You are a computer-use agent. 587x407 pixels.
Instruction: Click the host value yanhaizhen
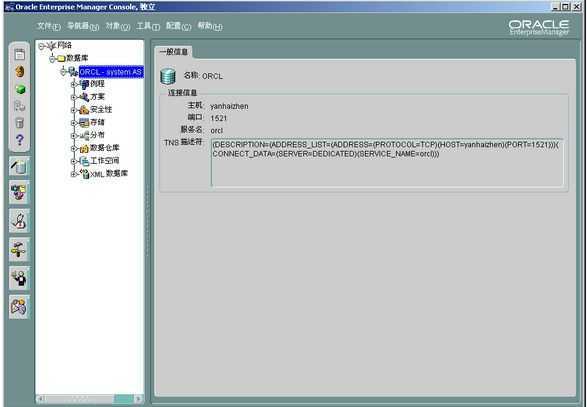pos(229,106)
